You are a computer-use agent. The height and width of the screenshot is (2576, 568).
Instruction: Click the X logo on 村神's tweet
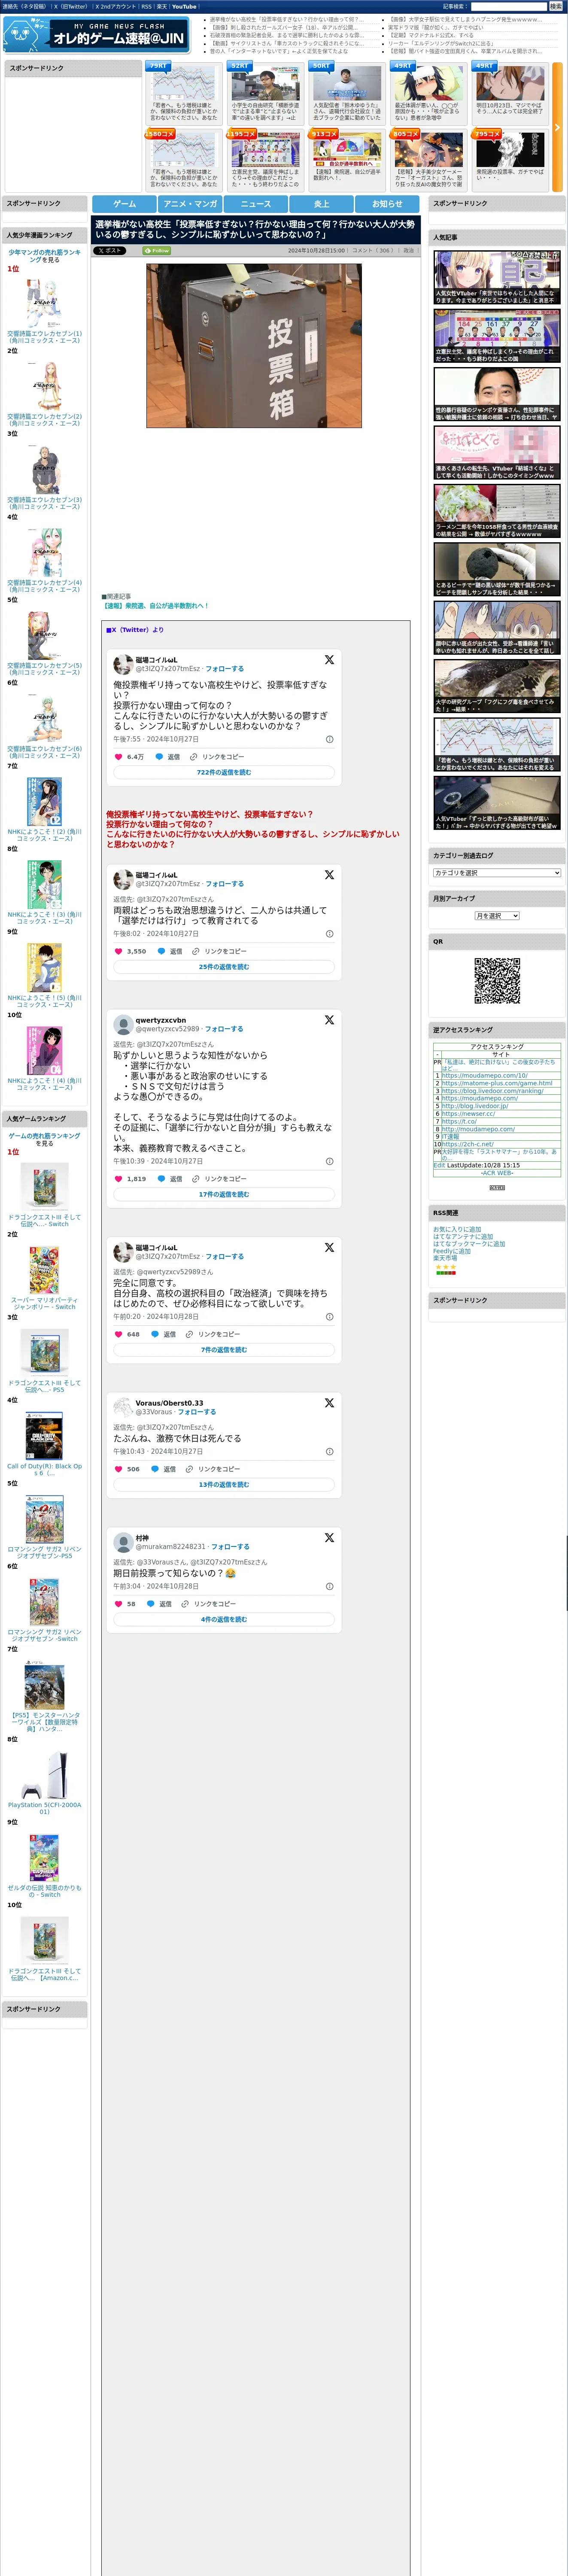(x=329, y=1538)
